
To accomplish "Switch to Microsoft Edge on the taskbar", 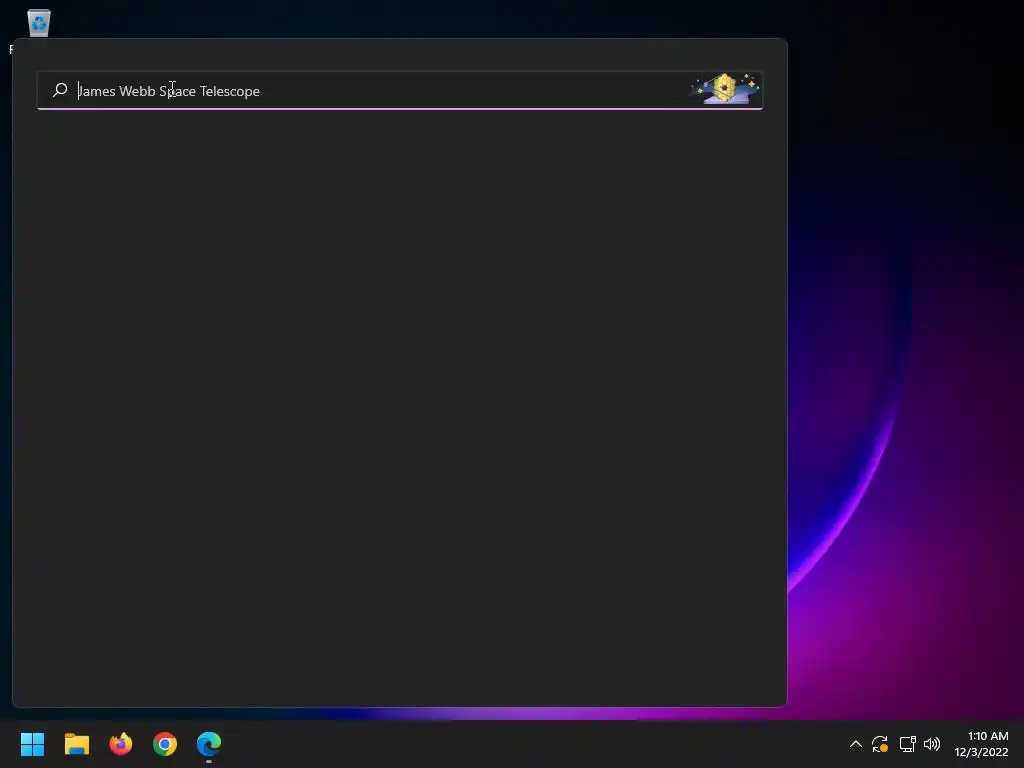I will tap(209, 744).
